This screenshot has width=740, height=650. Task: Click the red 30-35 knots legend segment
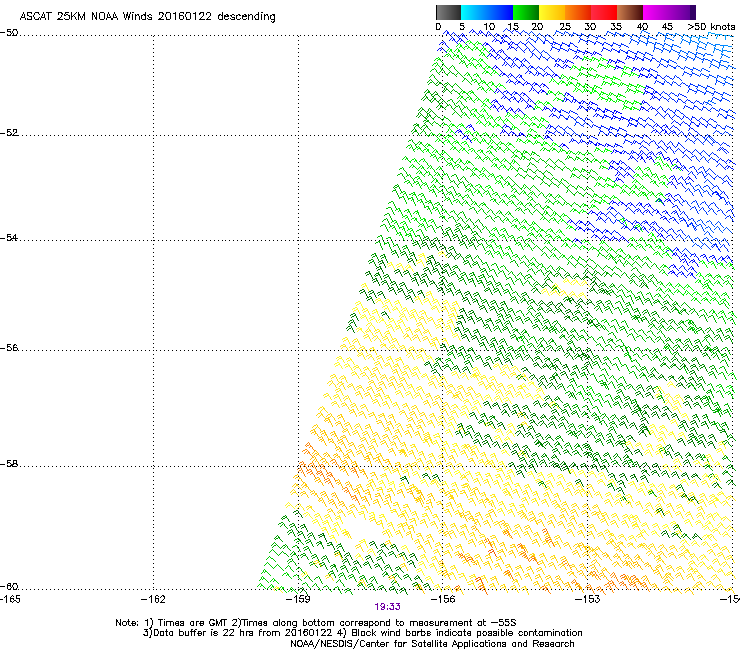coord(604,12)
